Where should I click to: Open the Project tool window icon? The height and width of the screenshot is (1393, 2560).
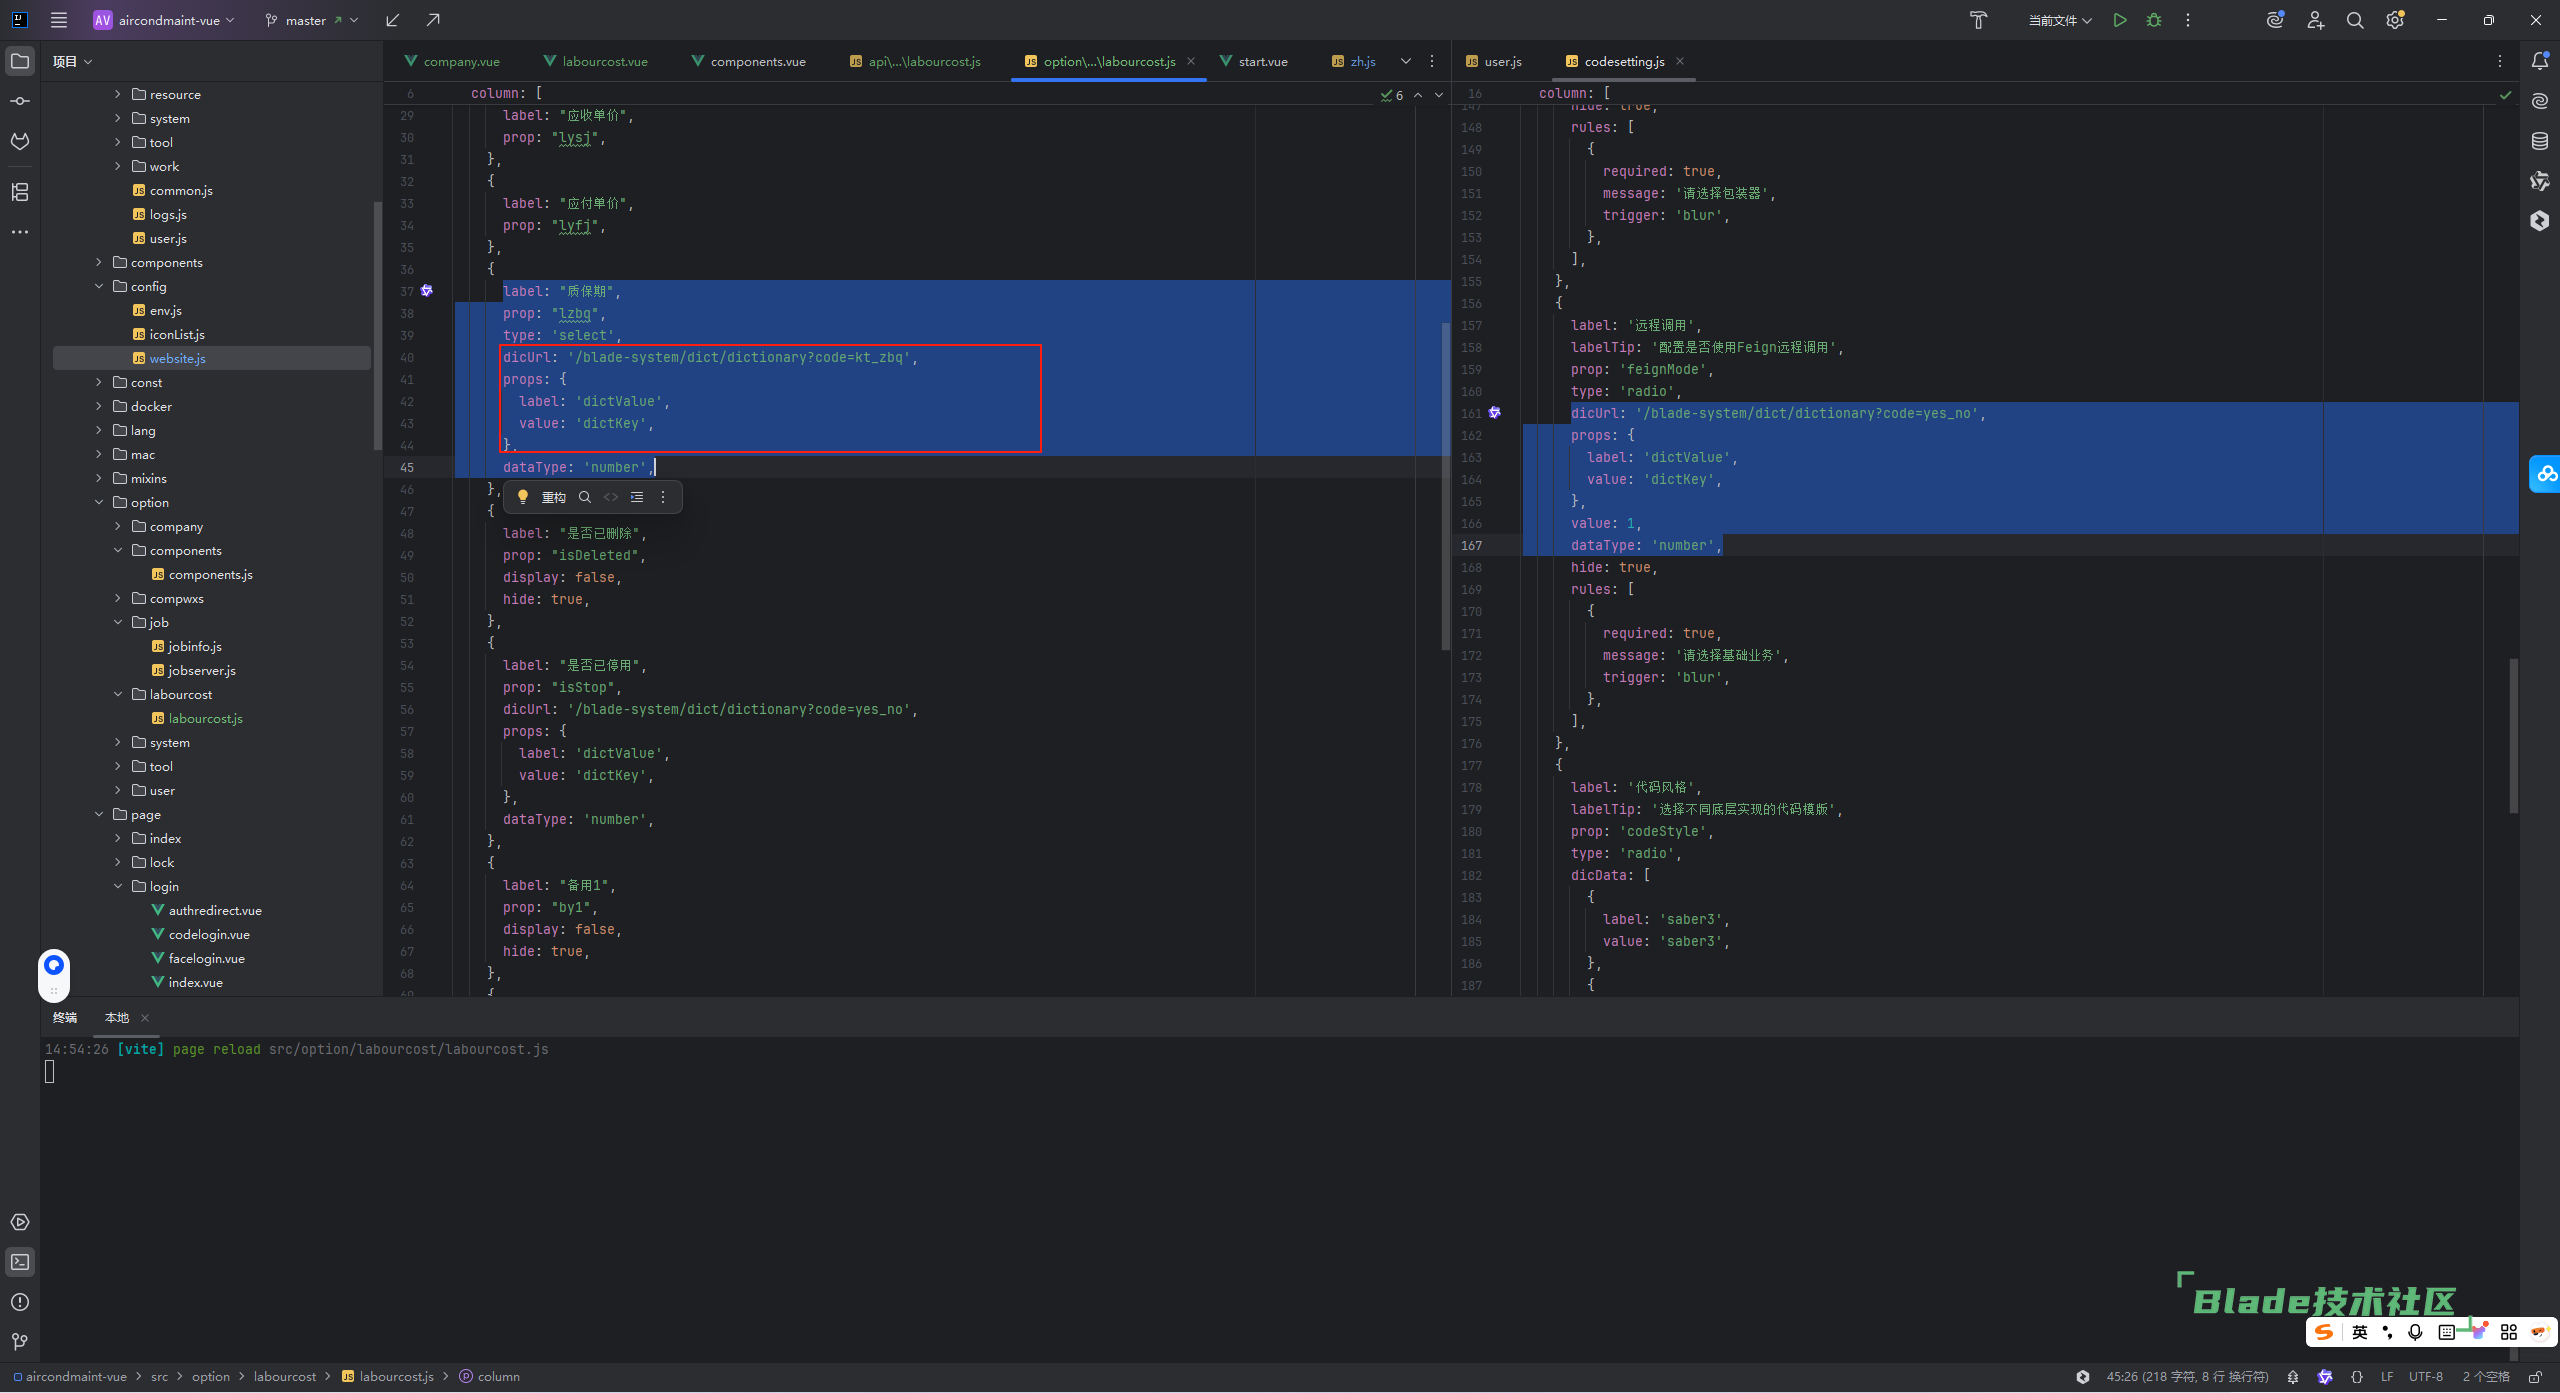pos(20,61)
